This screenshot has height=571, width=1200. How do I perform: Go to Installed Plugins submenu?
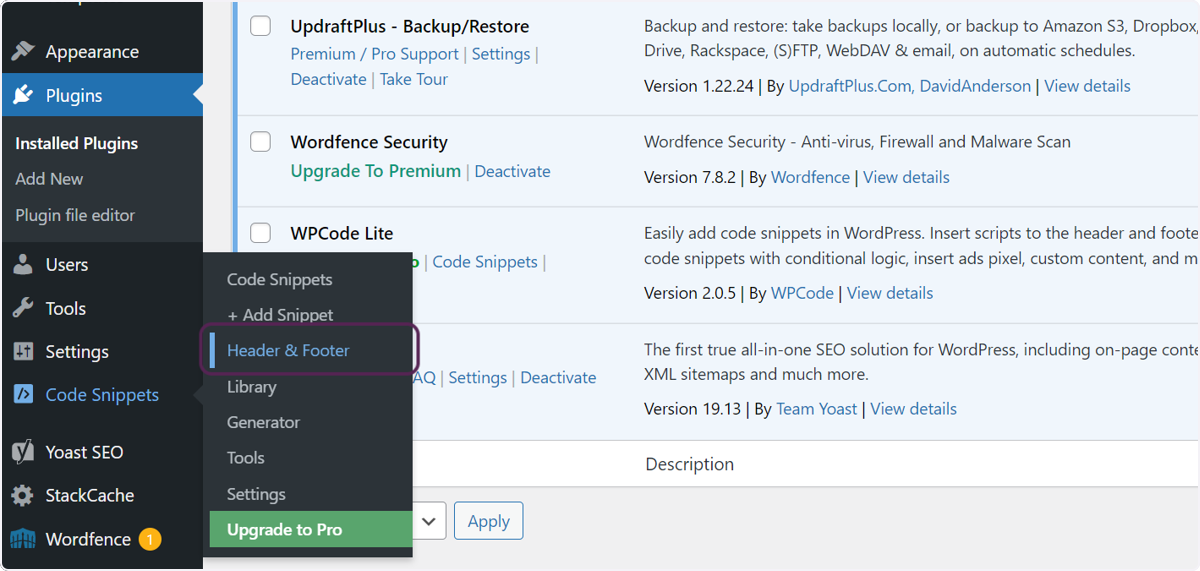(x=77, y=143)
